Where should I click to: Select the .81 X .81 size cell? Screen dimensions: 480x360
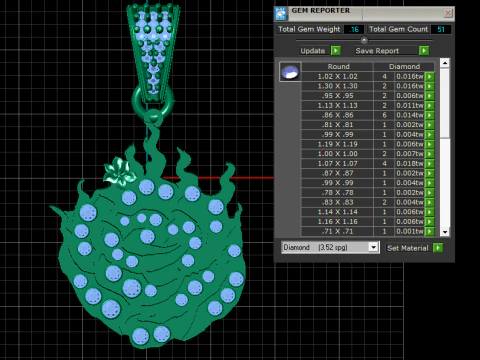pos(337,125)
